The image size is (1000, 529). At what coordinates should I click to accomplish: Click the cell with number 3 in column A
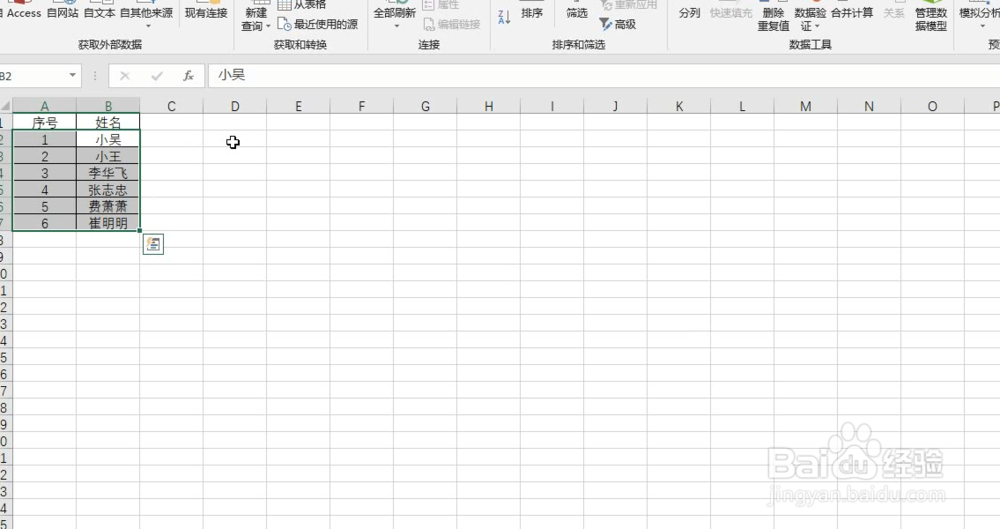(45, 172)
